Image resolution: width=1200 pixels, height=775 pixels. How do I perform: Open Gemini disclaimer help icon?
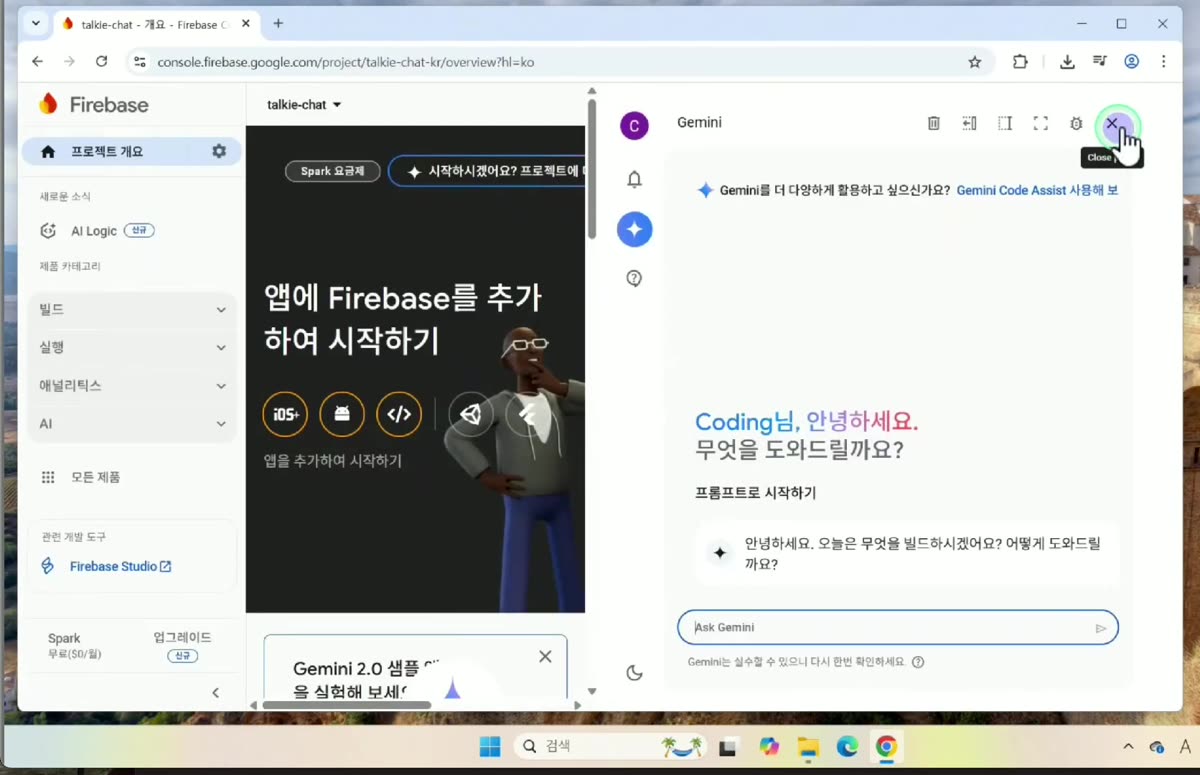(918, 662)
